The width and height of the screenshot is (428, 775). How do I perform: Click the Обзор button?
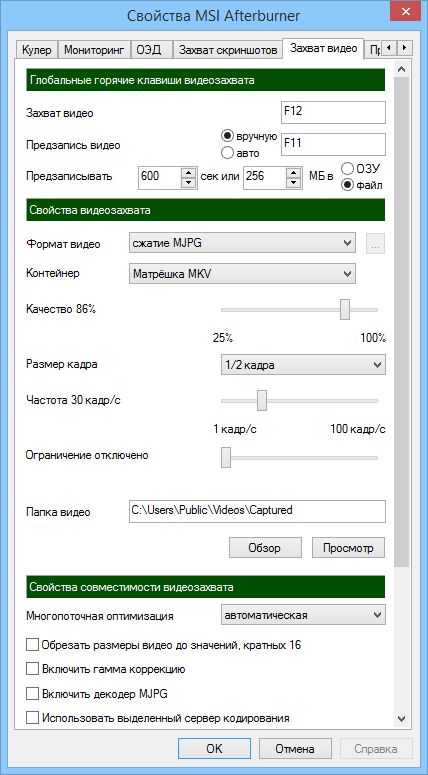tap(265, 548)
